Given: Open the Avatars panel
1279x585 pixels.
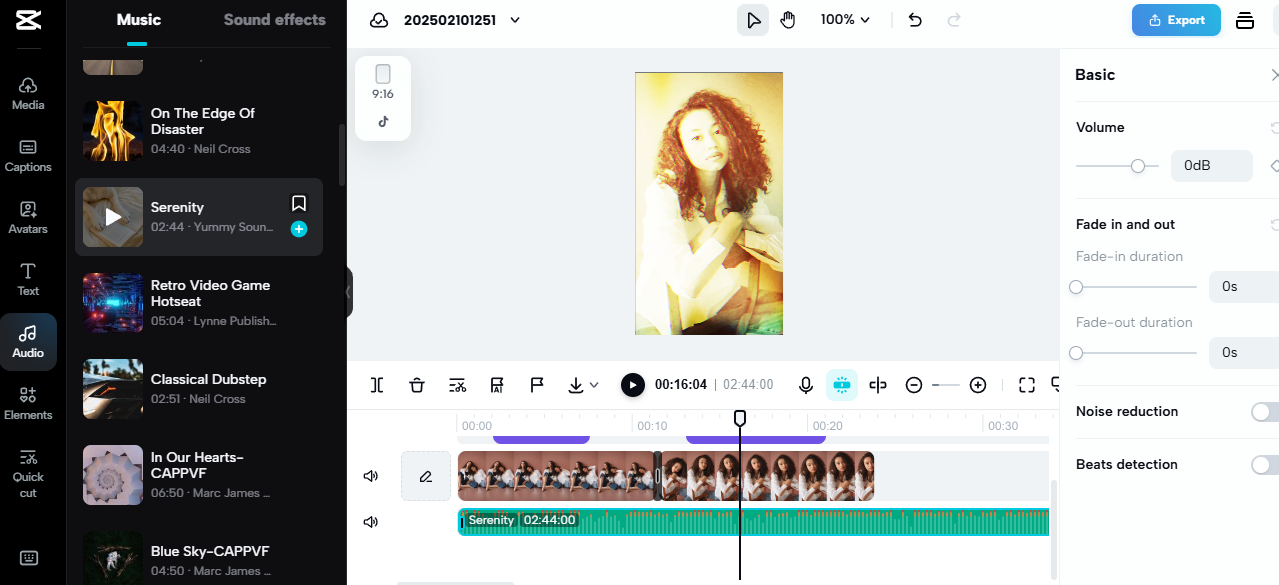Looking at the screenshot, I should (28, 217).
